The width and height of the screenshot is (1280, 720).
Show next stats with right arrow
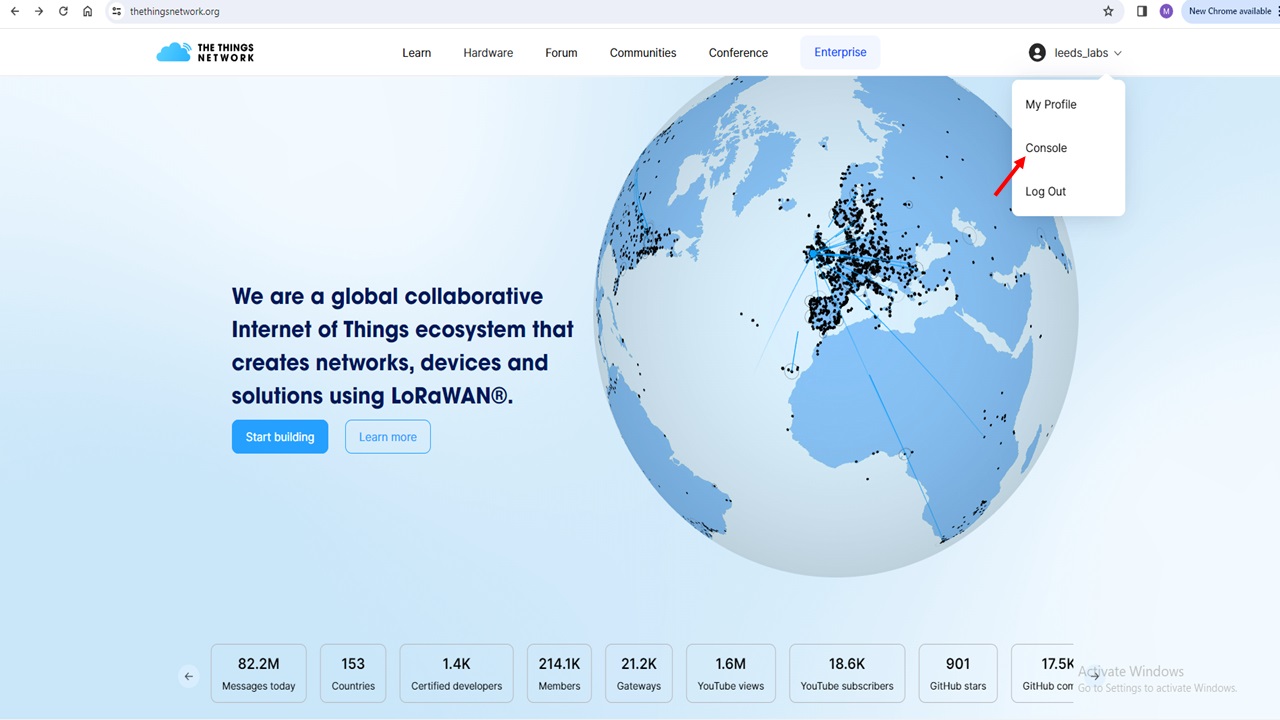pyautogui.click(x=1094, y=676)
